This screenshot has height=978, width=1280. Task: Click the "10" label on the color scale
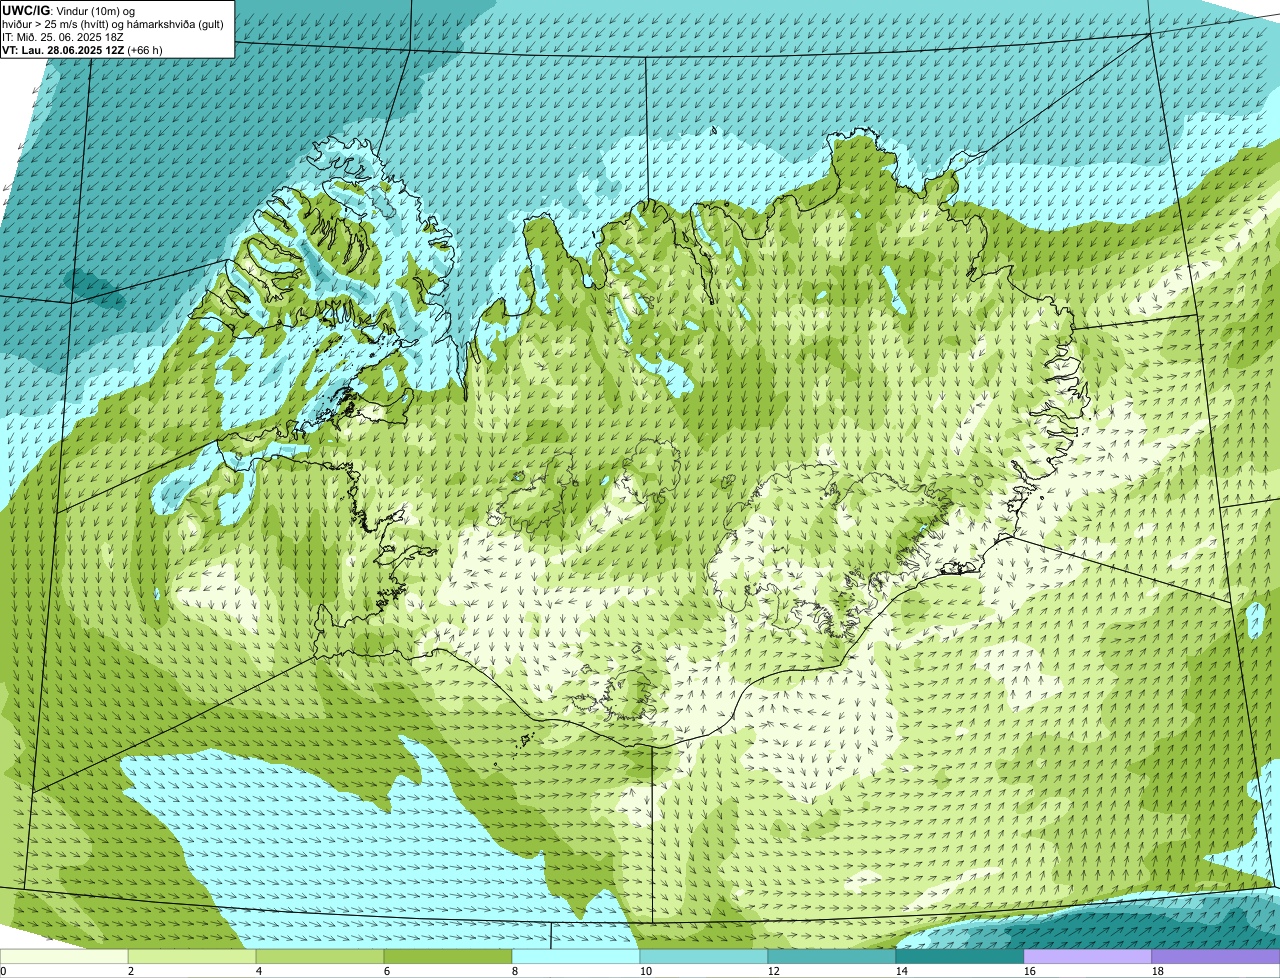pyautogui.click(x=646, y=971)
